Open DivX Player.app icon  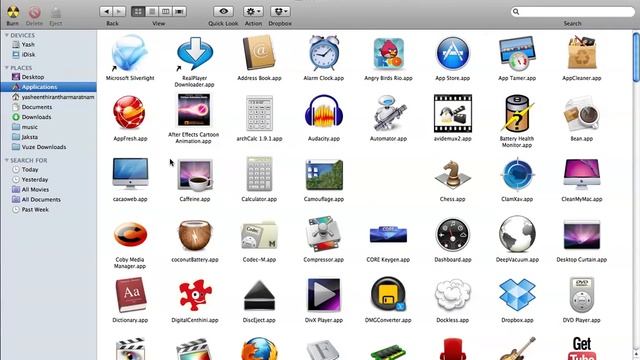[324, 295]
